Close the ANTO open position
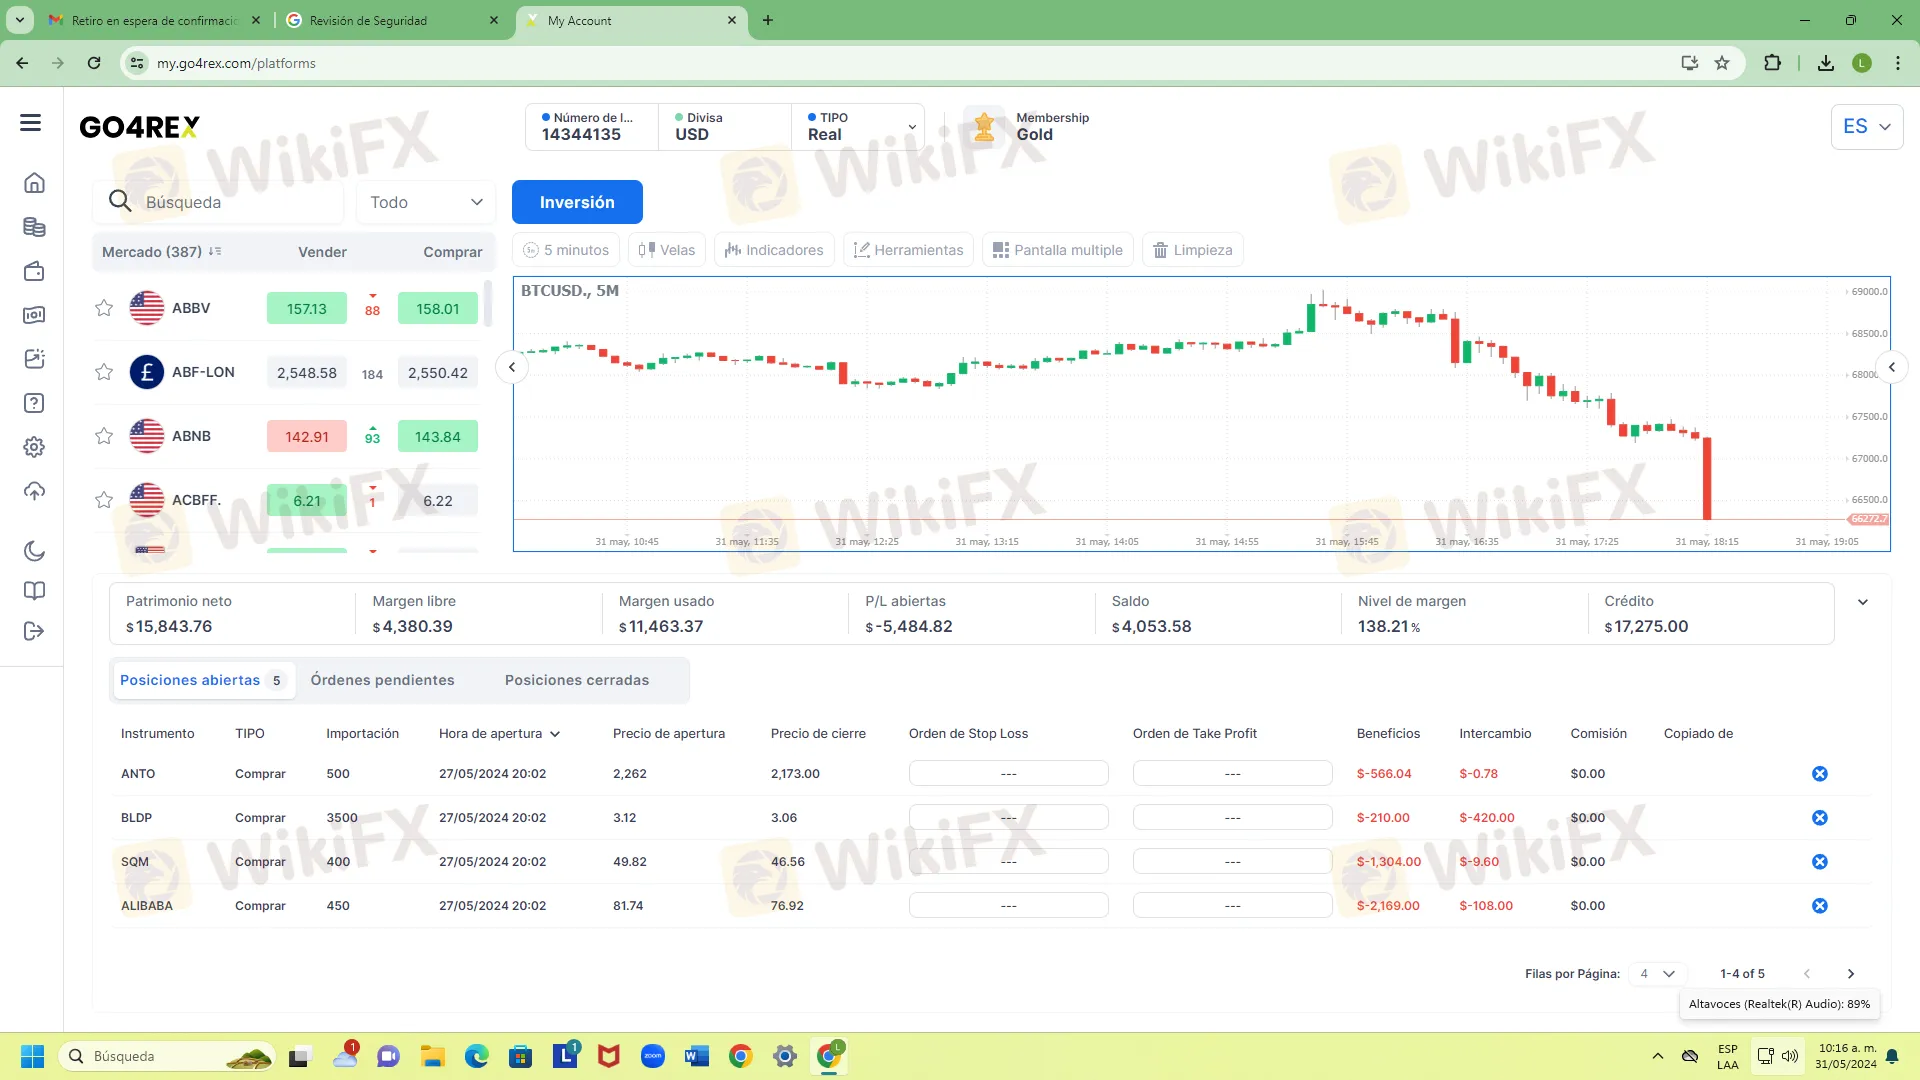This screenshot has width=1920, height=1080. tap(1820, 774)
